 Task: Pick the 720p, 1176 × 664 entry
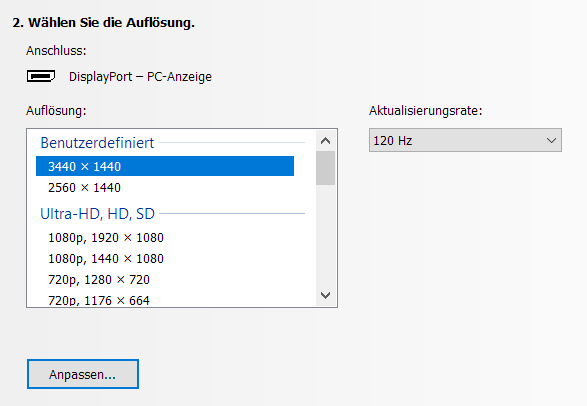pyautogui.click(x=165, y=300)
